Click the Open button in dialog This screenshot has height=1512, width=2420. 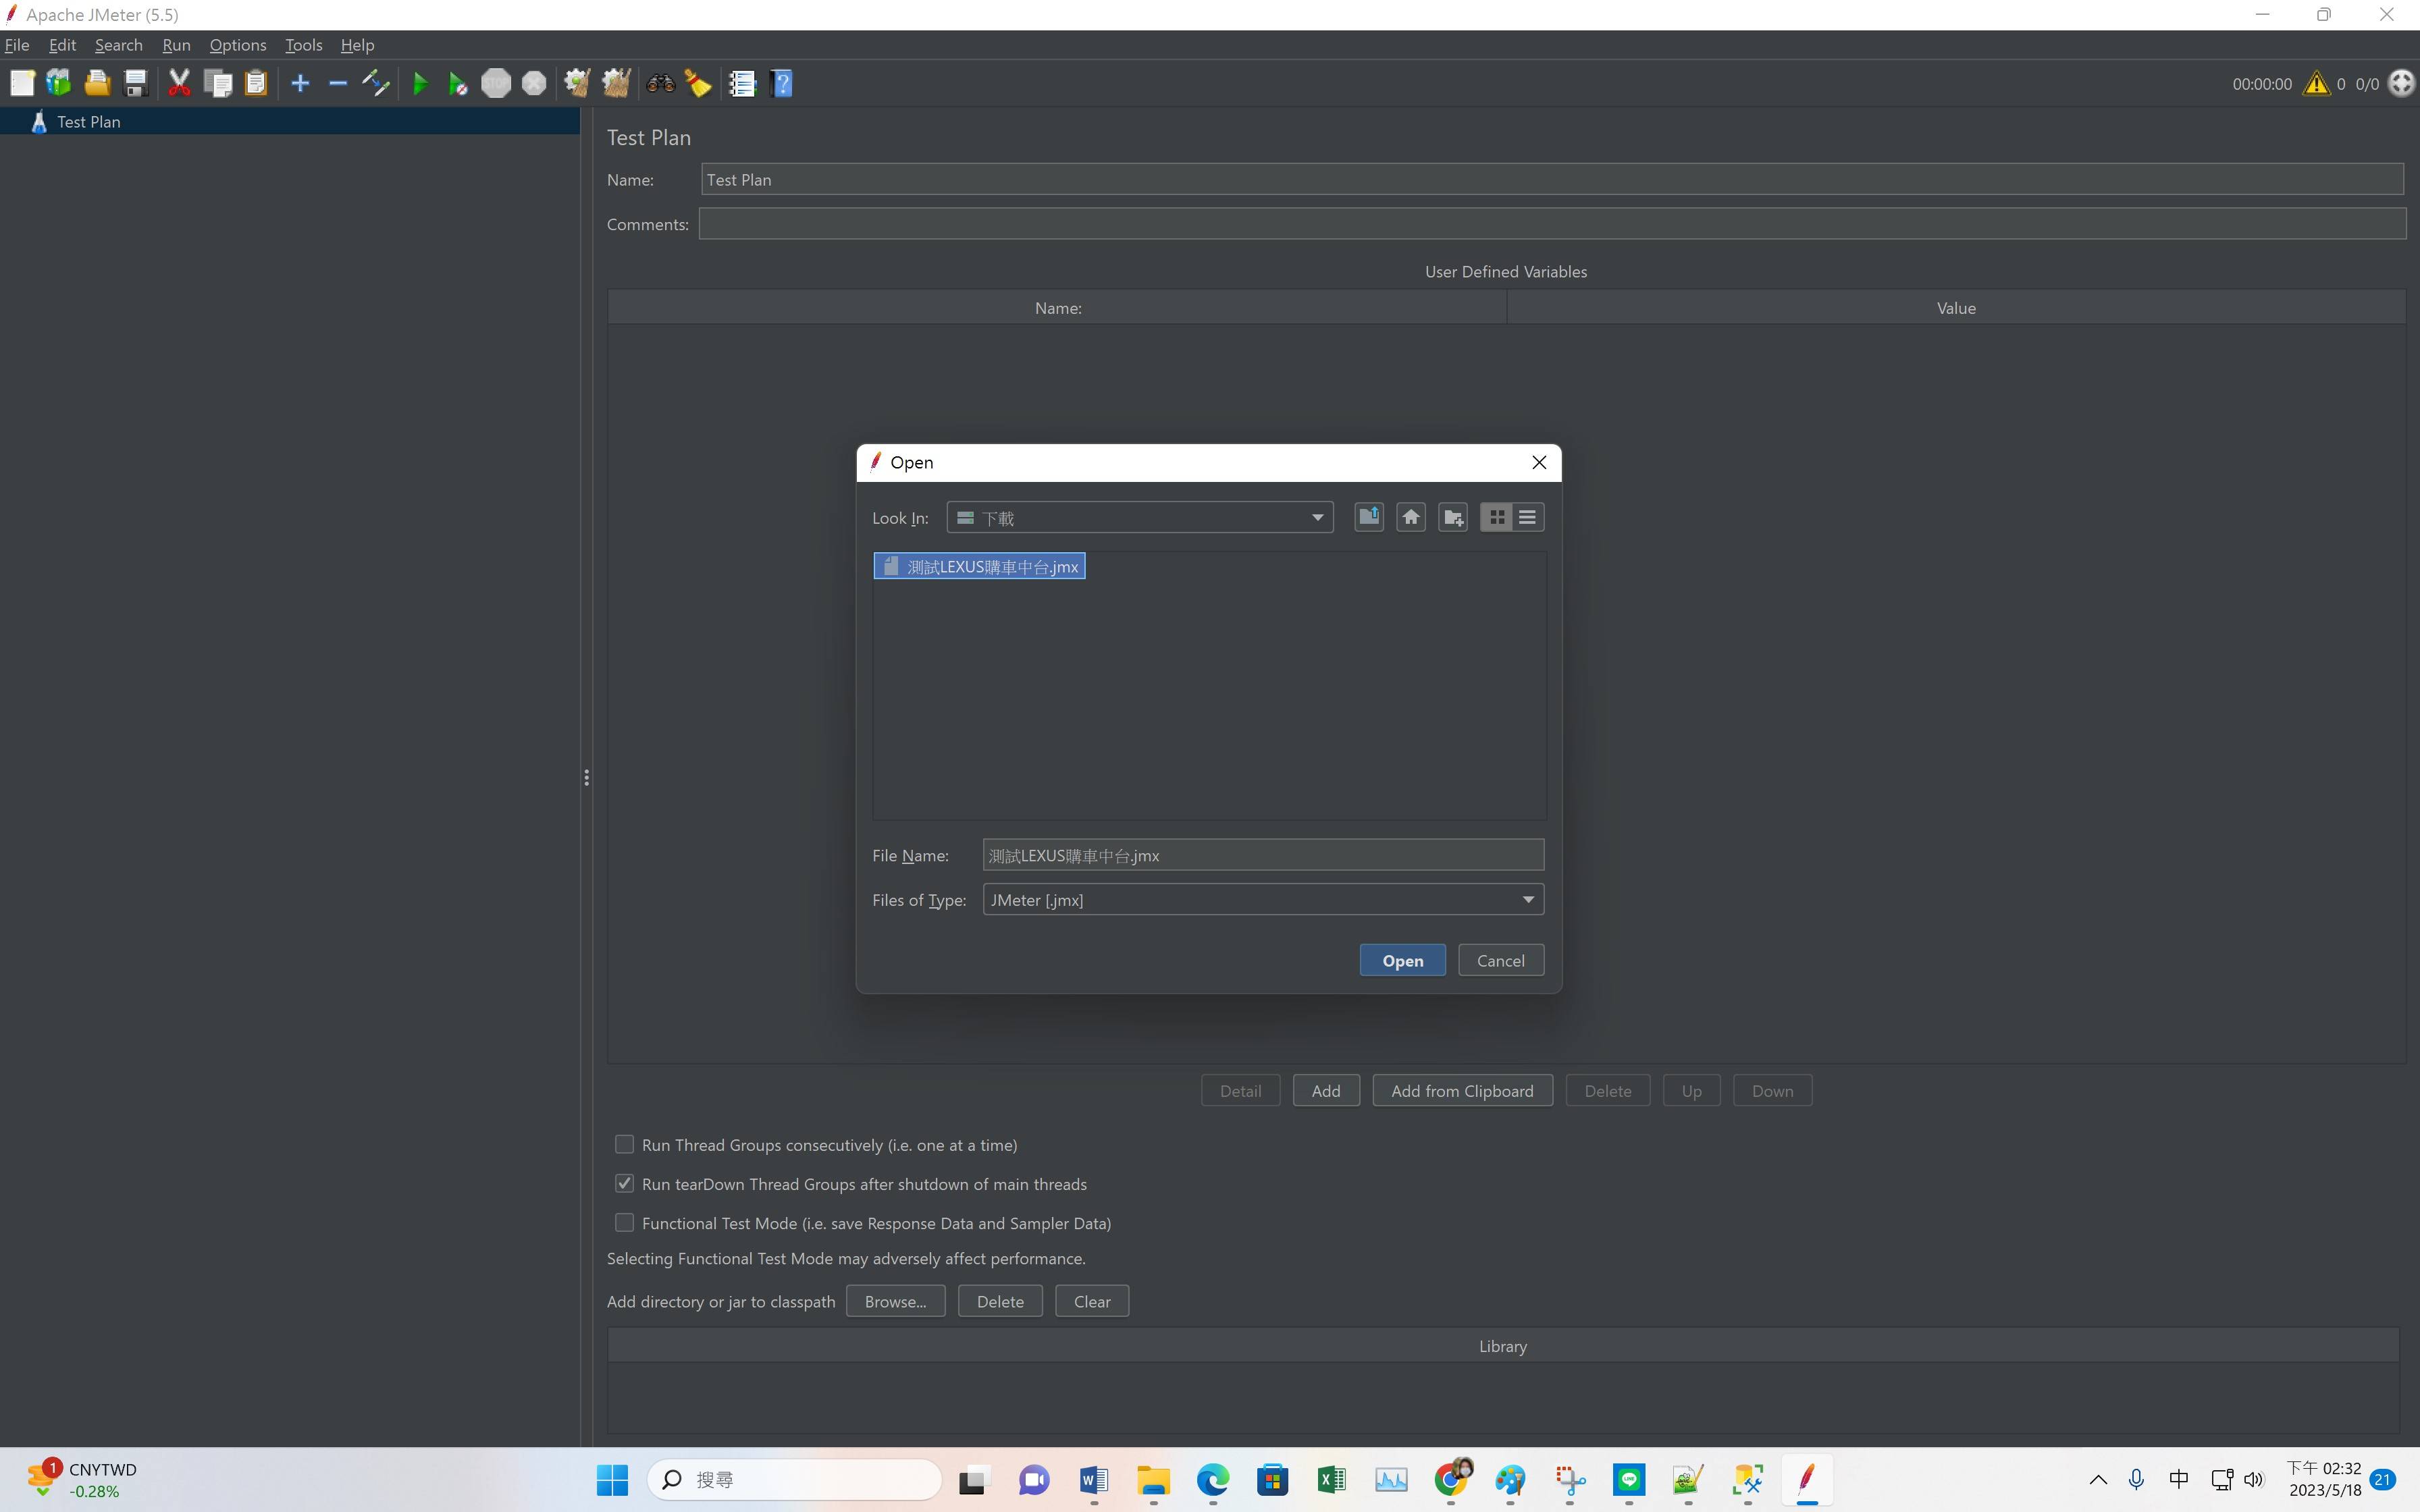pos(1402,960)
